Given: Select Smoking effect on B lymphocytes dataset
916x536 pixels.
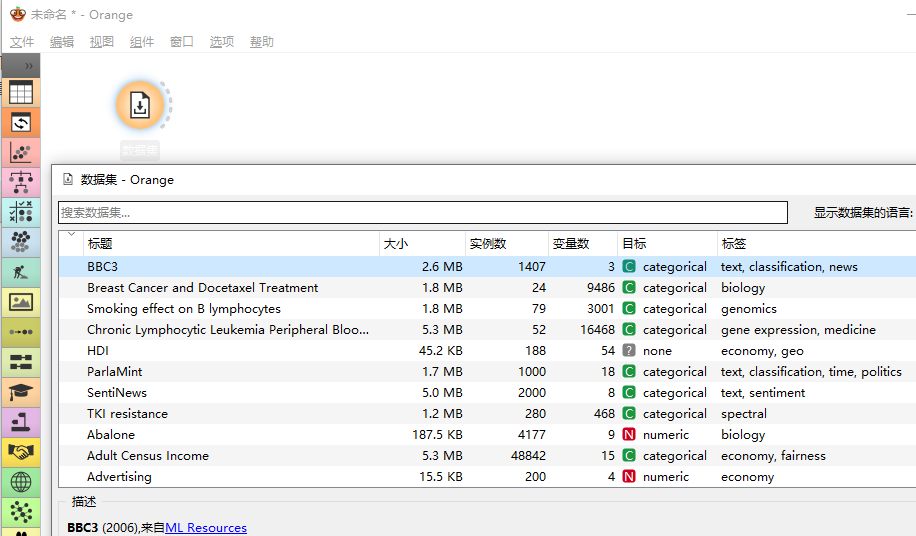Looking at the screenshot, I should pyautogui.click(x=487, y=309).
